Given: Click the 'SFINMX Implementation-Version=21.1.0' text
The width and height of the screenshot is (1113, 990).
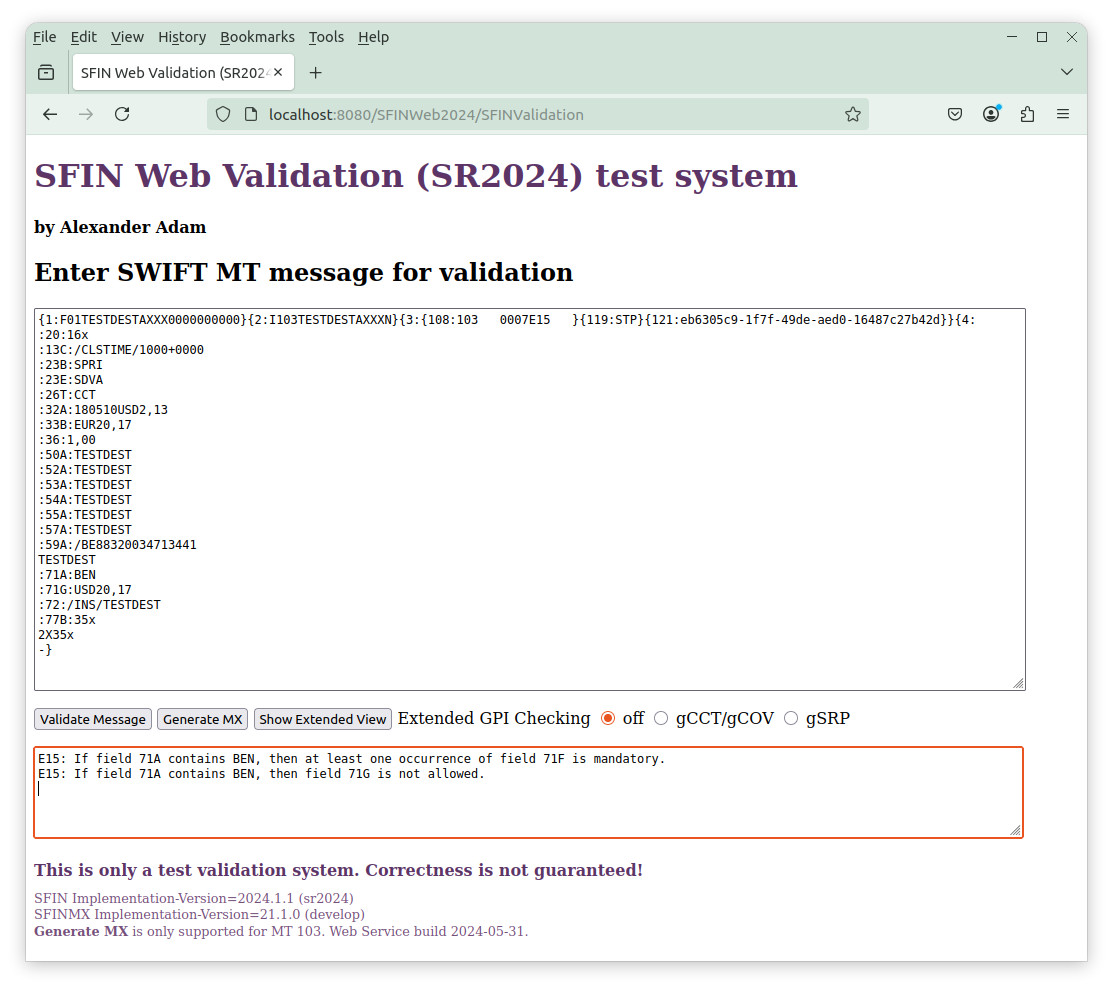Looking at the screenshot, I should point(199,914).
